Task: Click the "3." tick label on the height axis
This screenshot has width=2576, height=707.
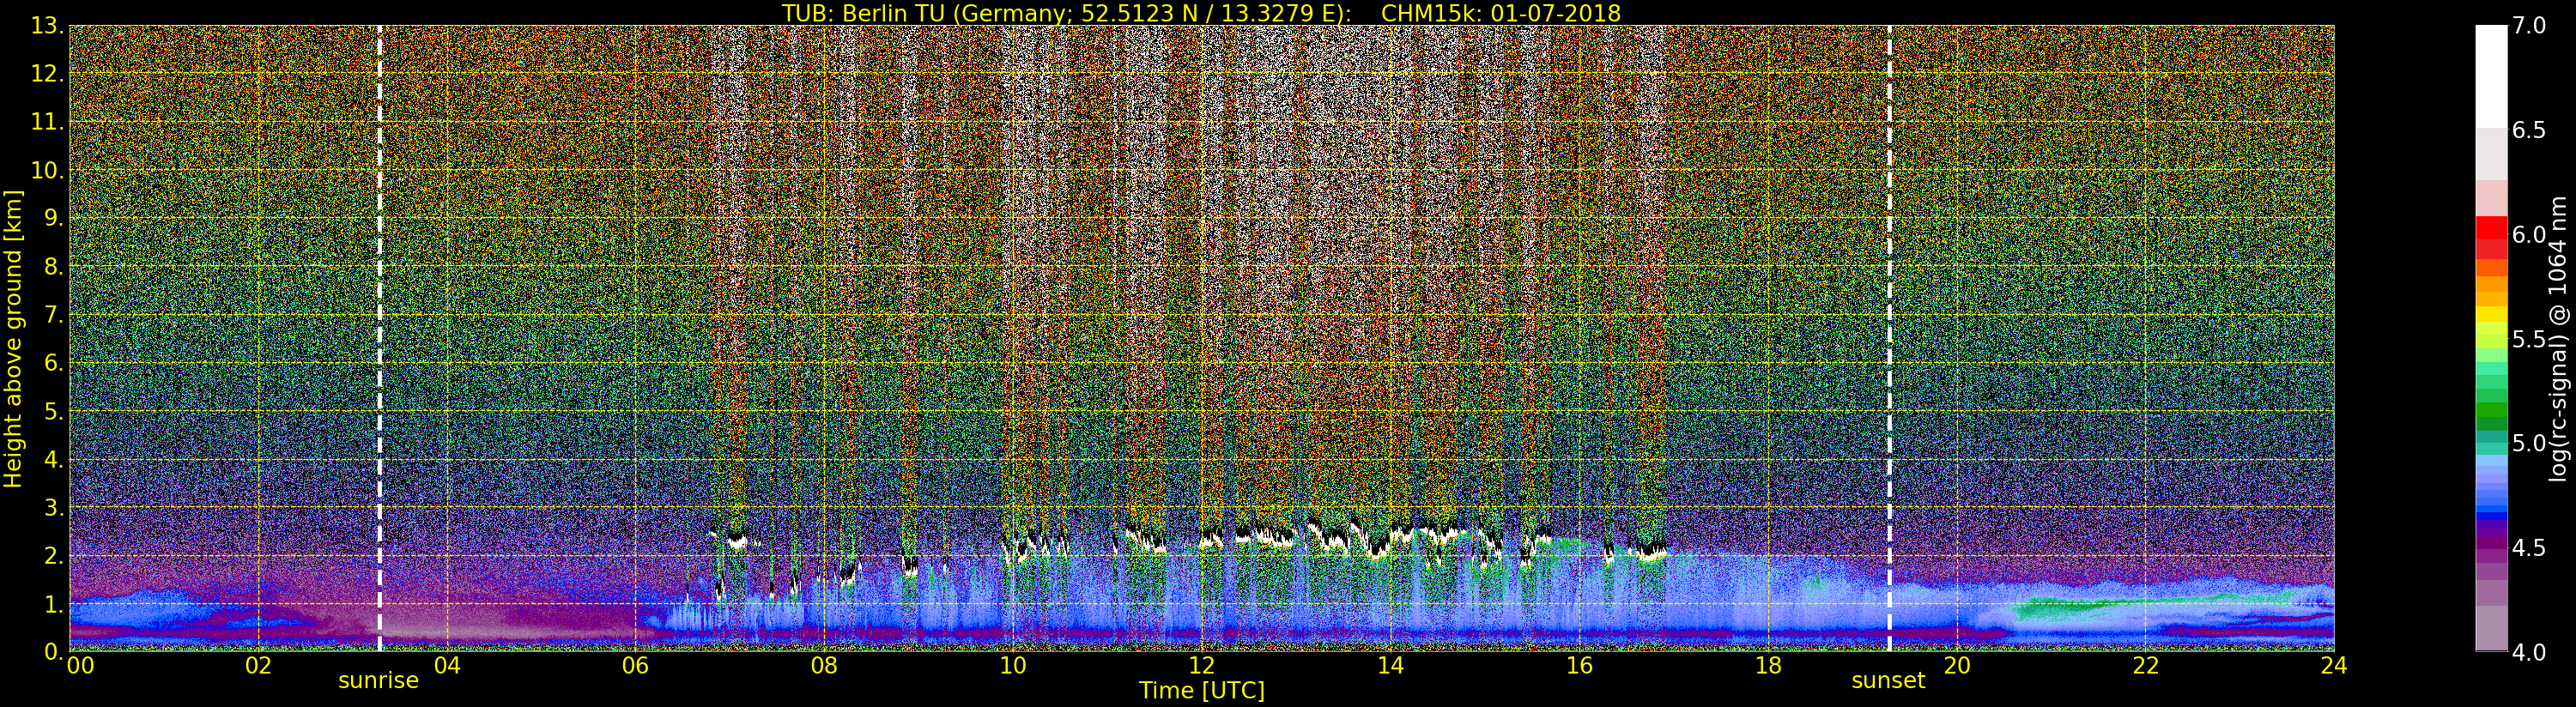Action: (54, 508)
